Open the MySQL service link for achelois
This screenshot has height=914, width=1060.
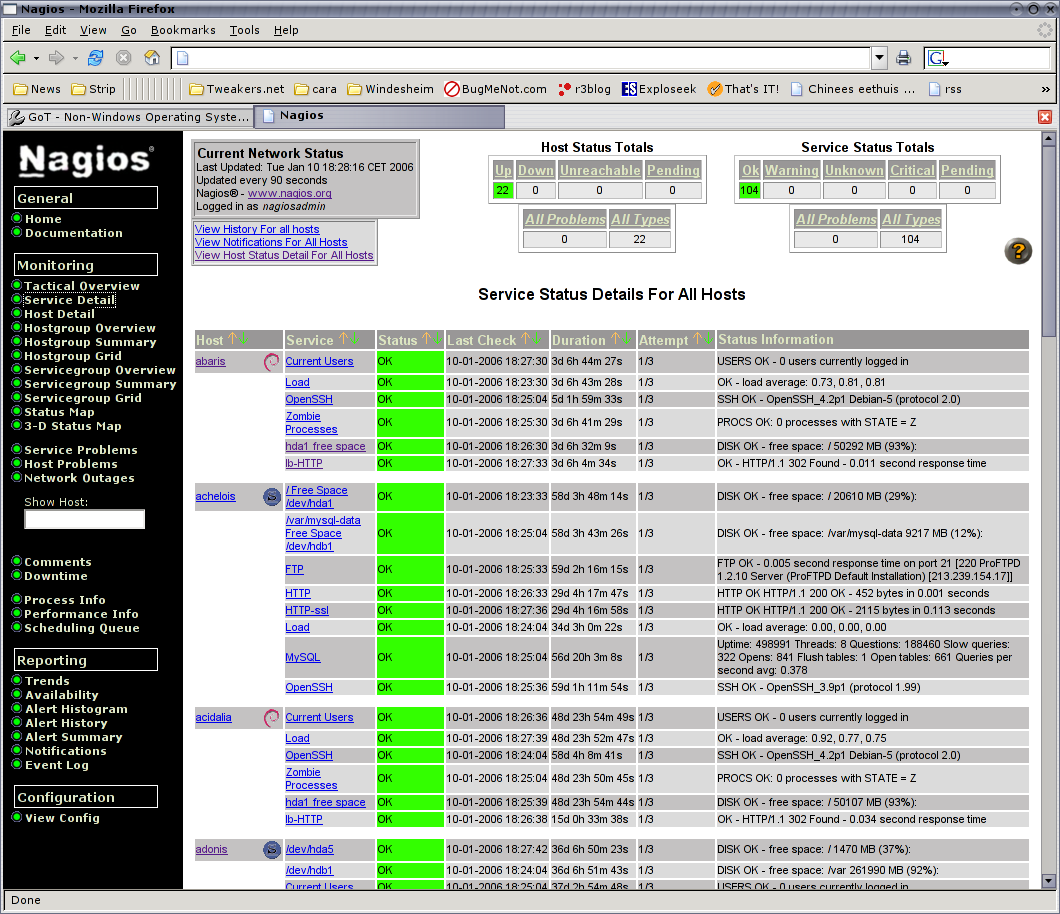click(302, 657)
